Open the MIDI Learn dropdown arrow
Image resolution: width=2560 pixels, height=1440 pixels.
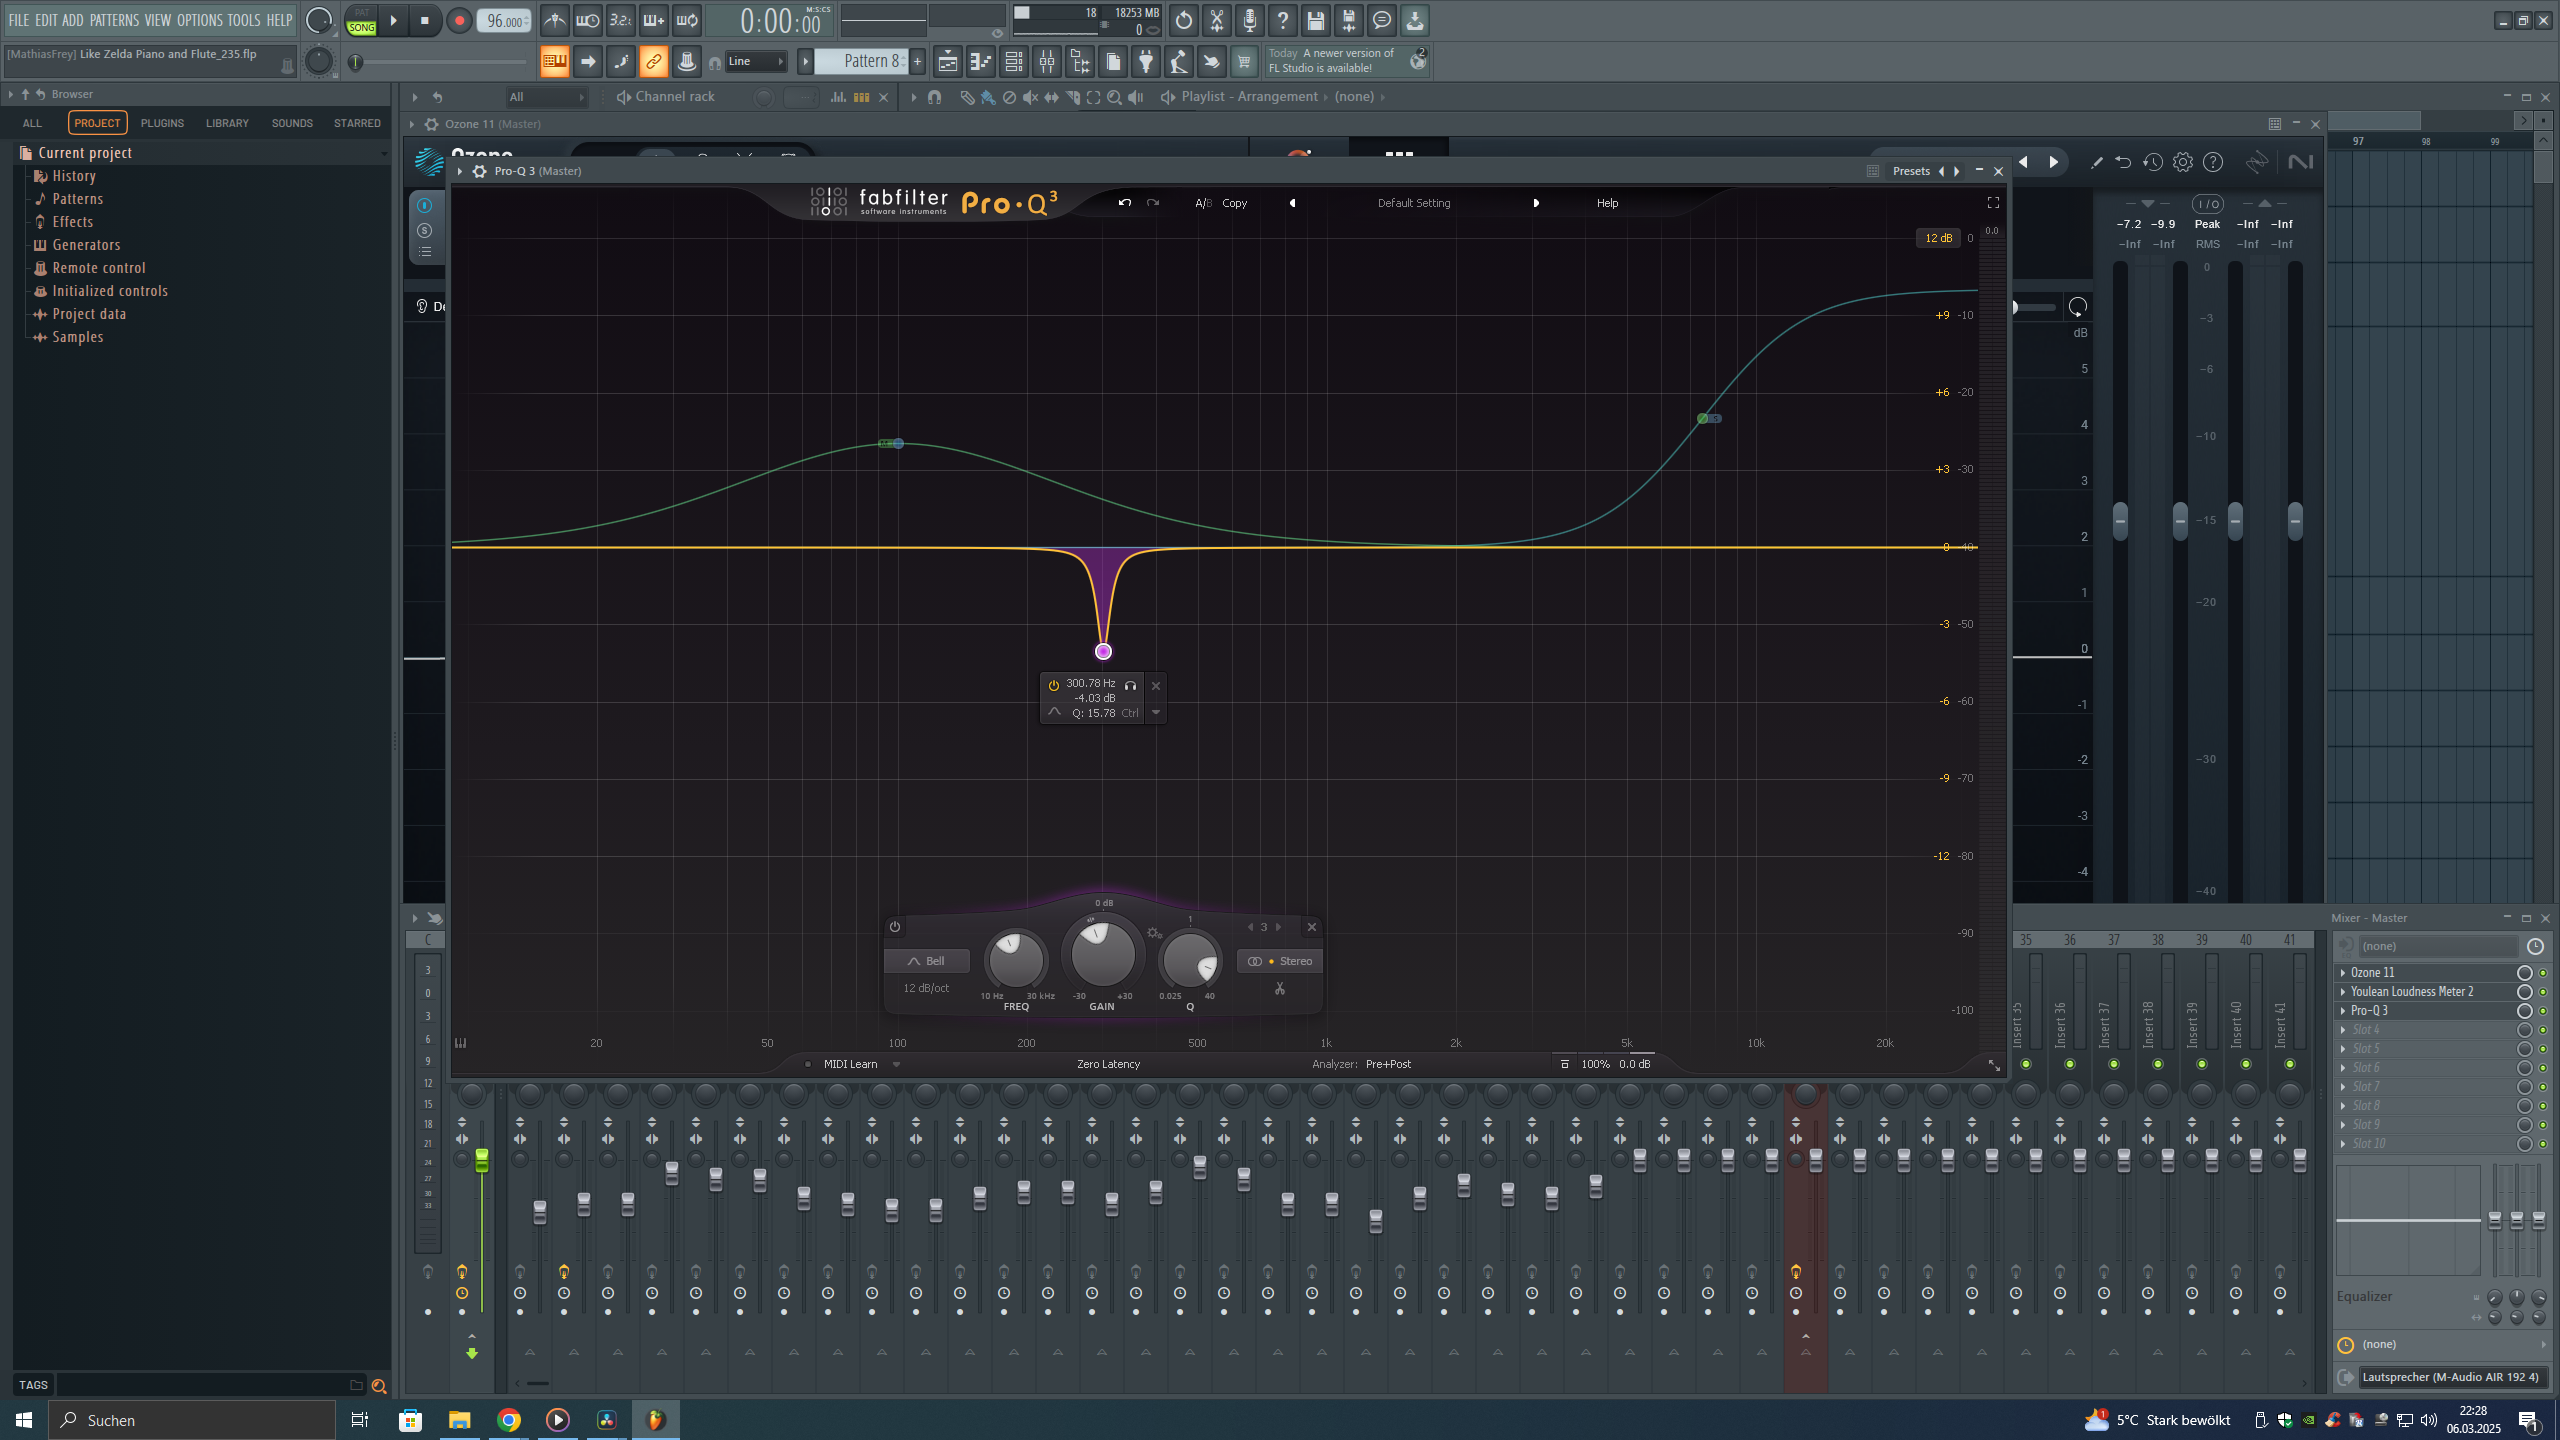tap(896, 1065)
